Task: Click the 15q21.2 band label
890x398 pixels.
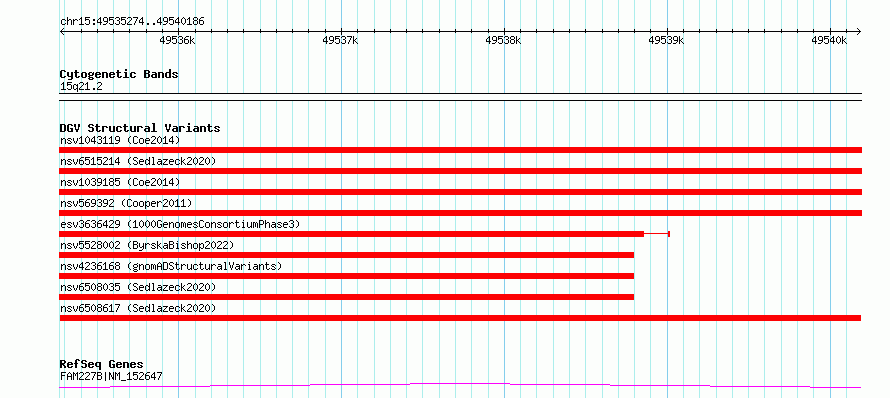Action: (81, 87)
